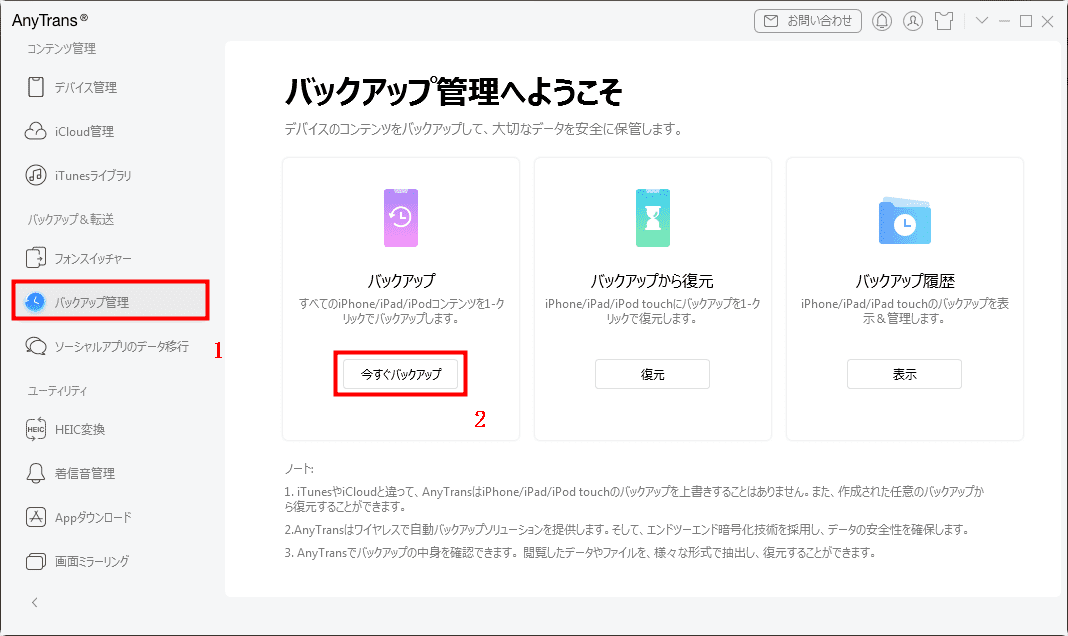Click the envelope icon in お問い合わせ
Viewport: 1068px width, 636px height.
[x=770, y=21]
